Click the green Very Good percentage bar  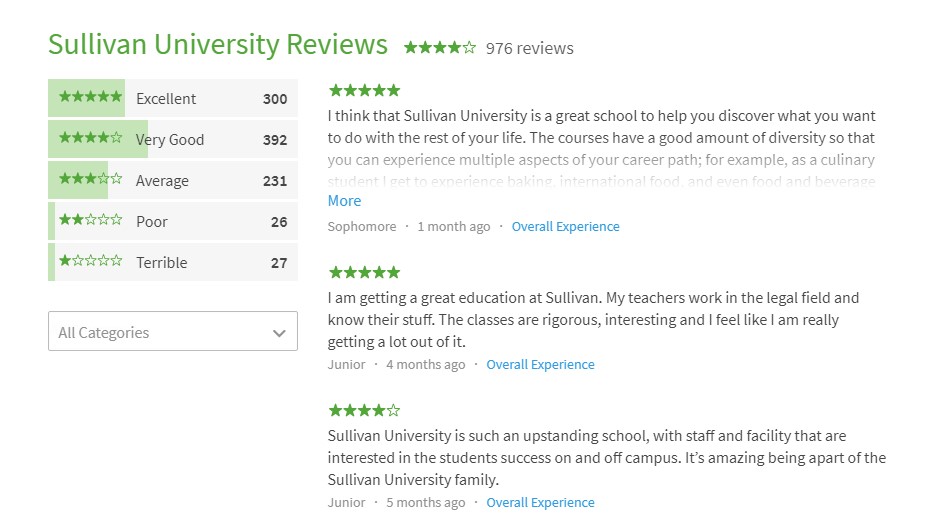coord(98,139)
